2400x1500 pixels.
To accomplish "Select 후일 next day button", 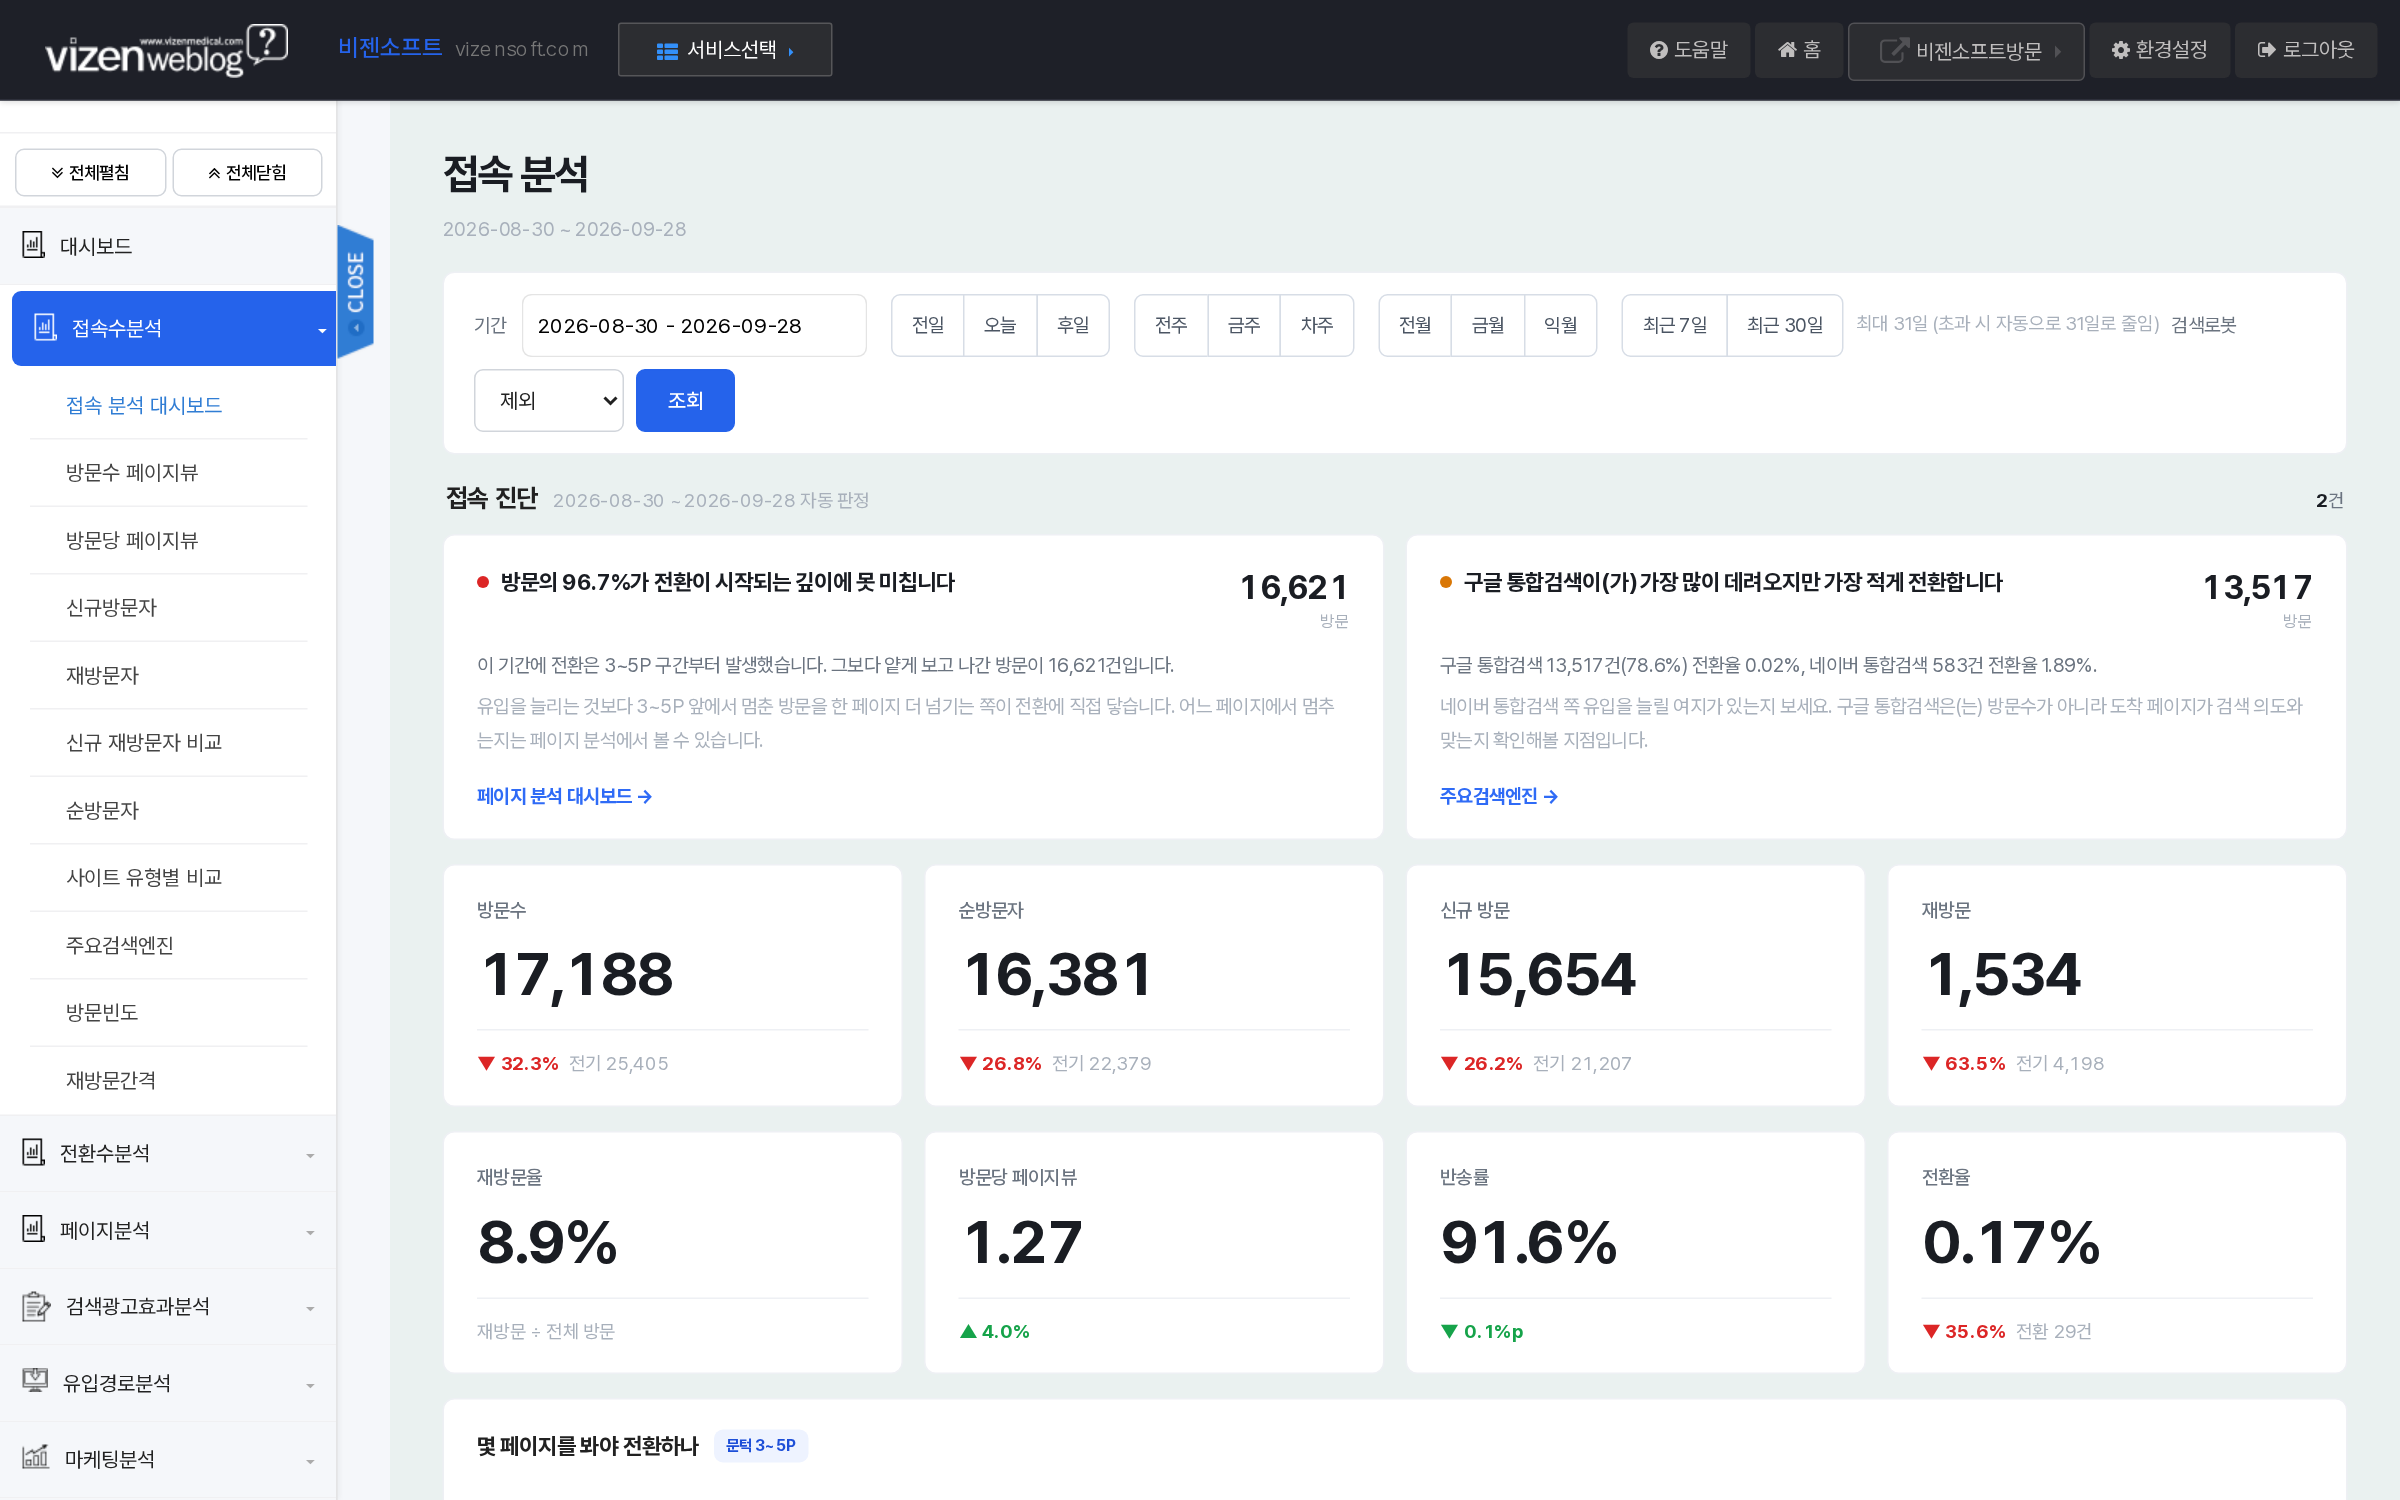I will point(1073,326).
